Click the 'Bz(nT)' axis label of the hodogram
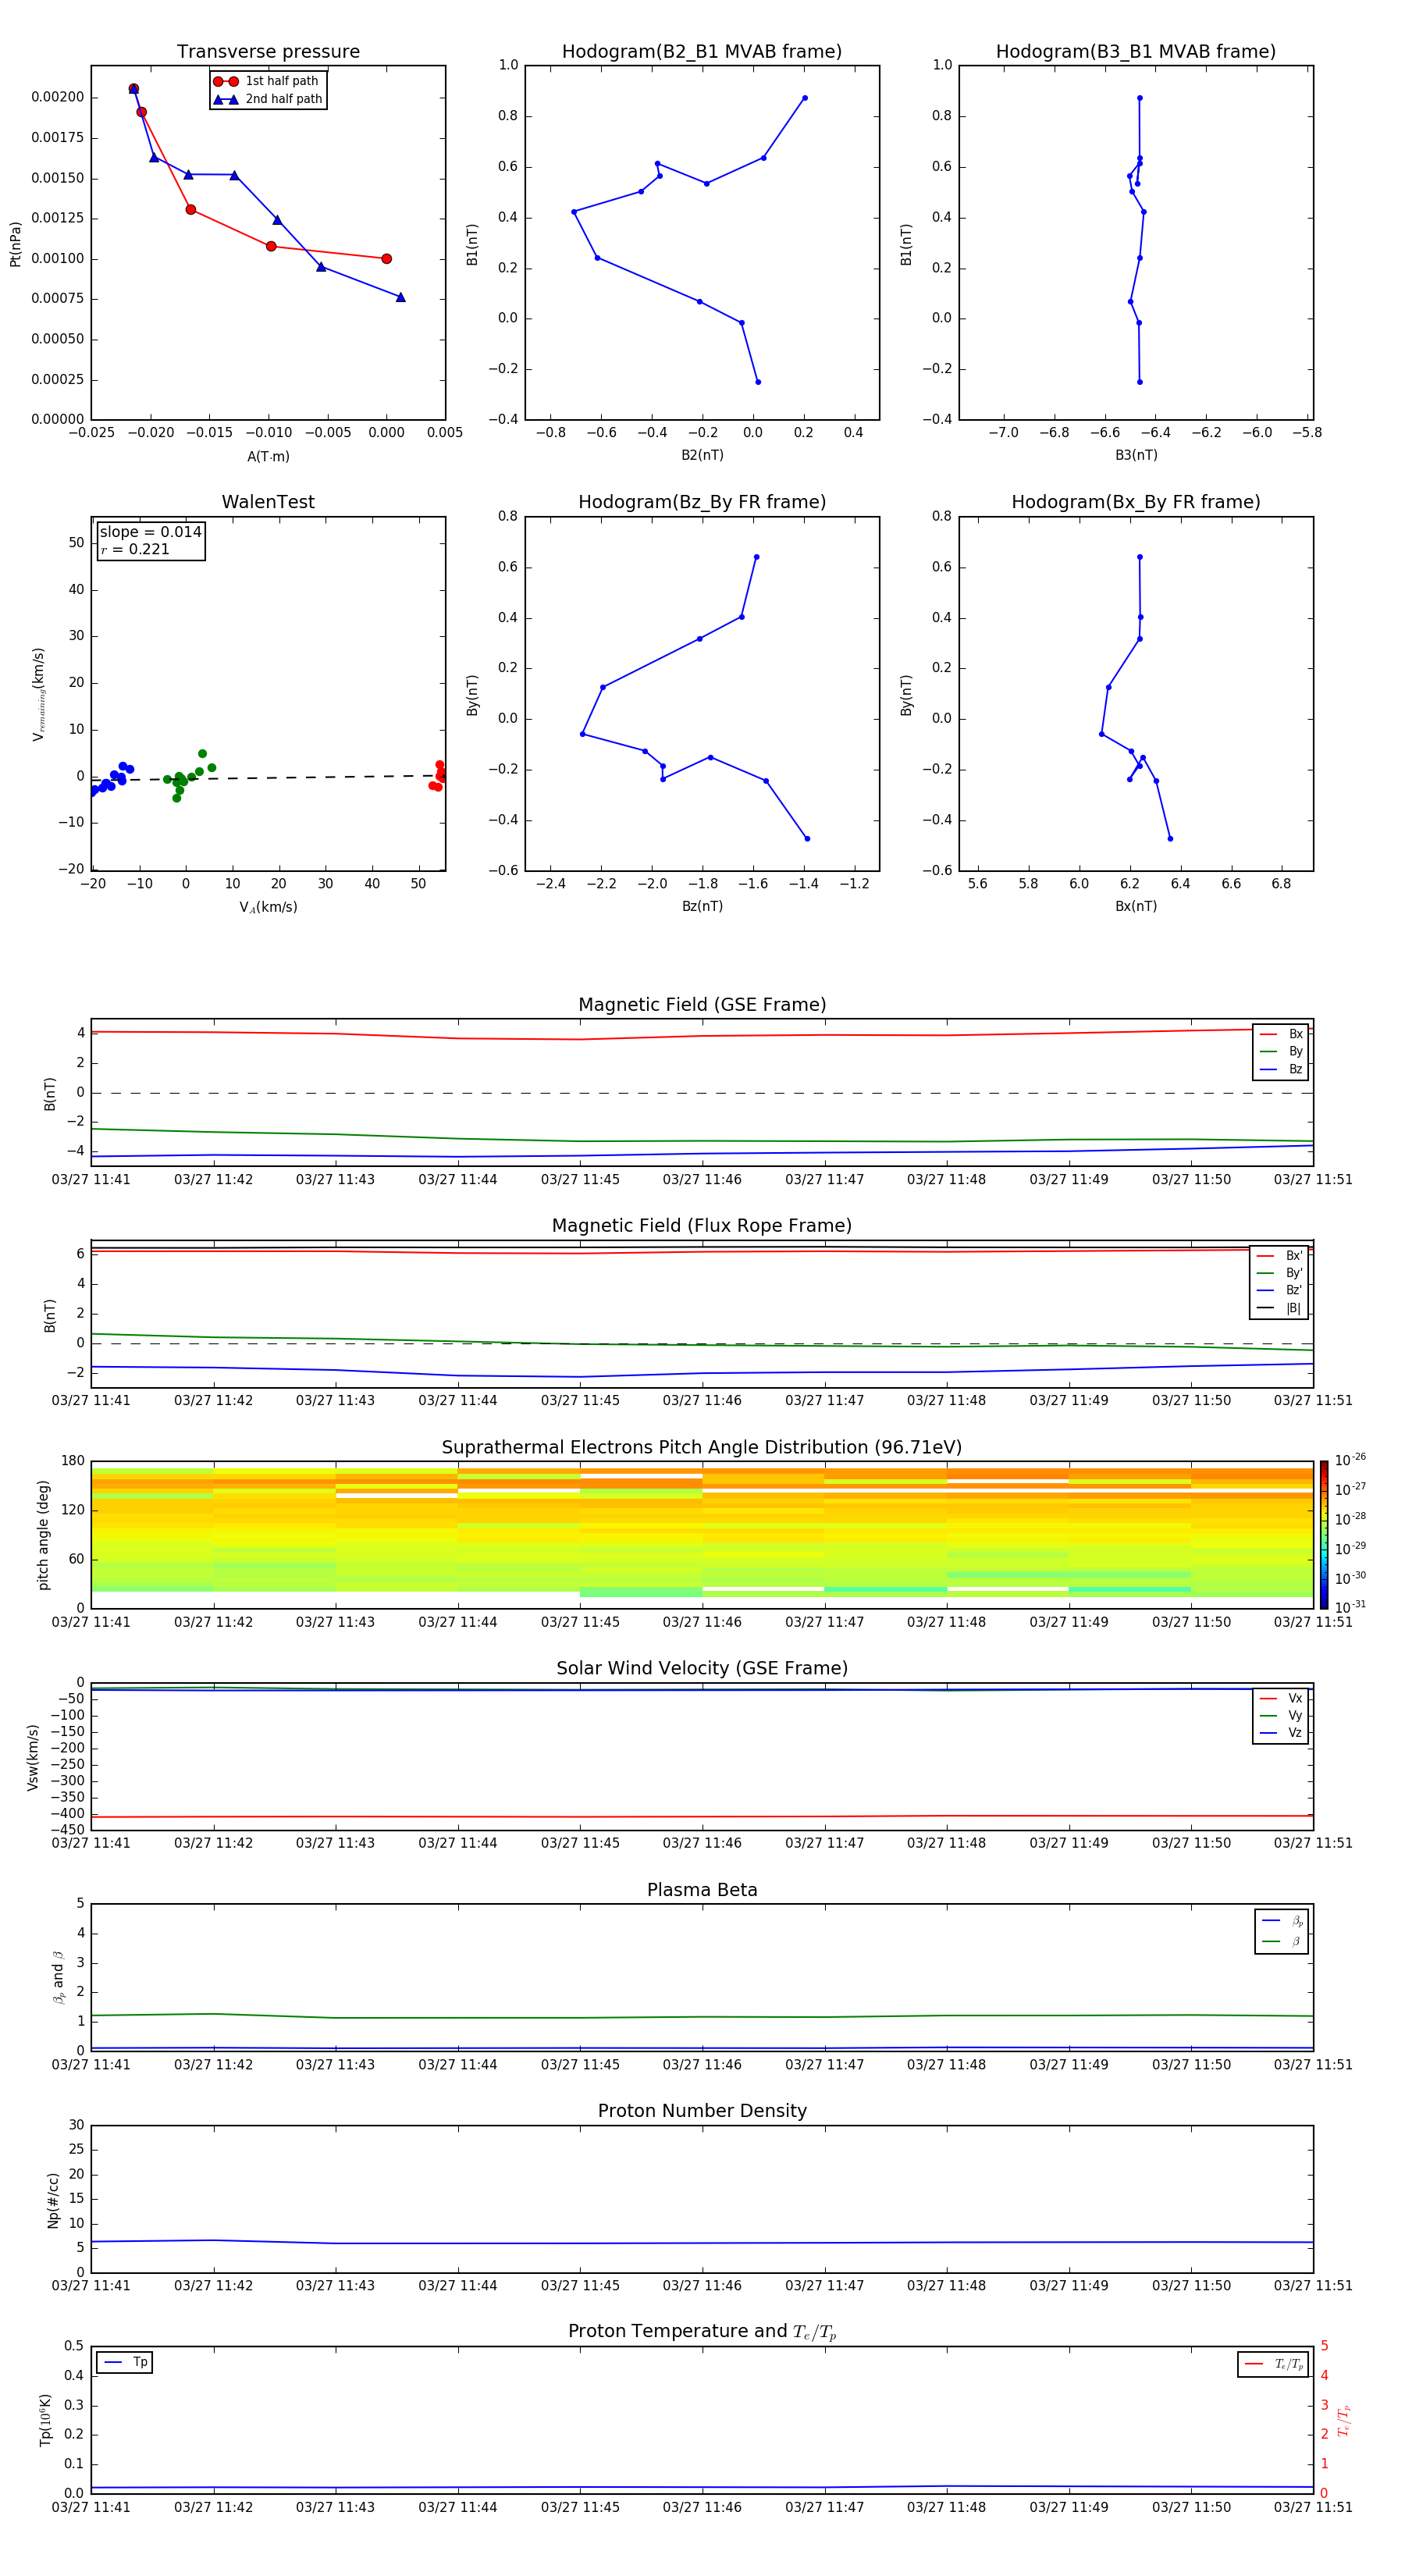Image resolution: width=1405 pixels, height=2576 pixels. pos(702,906)
